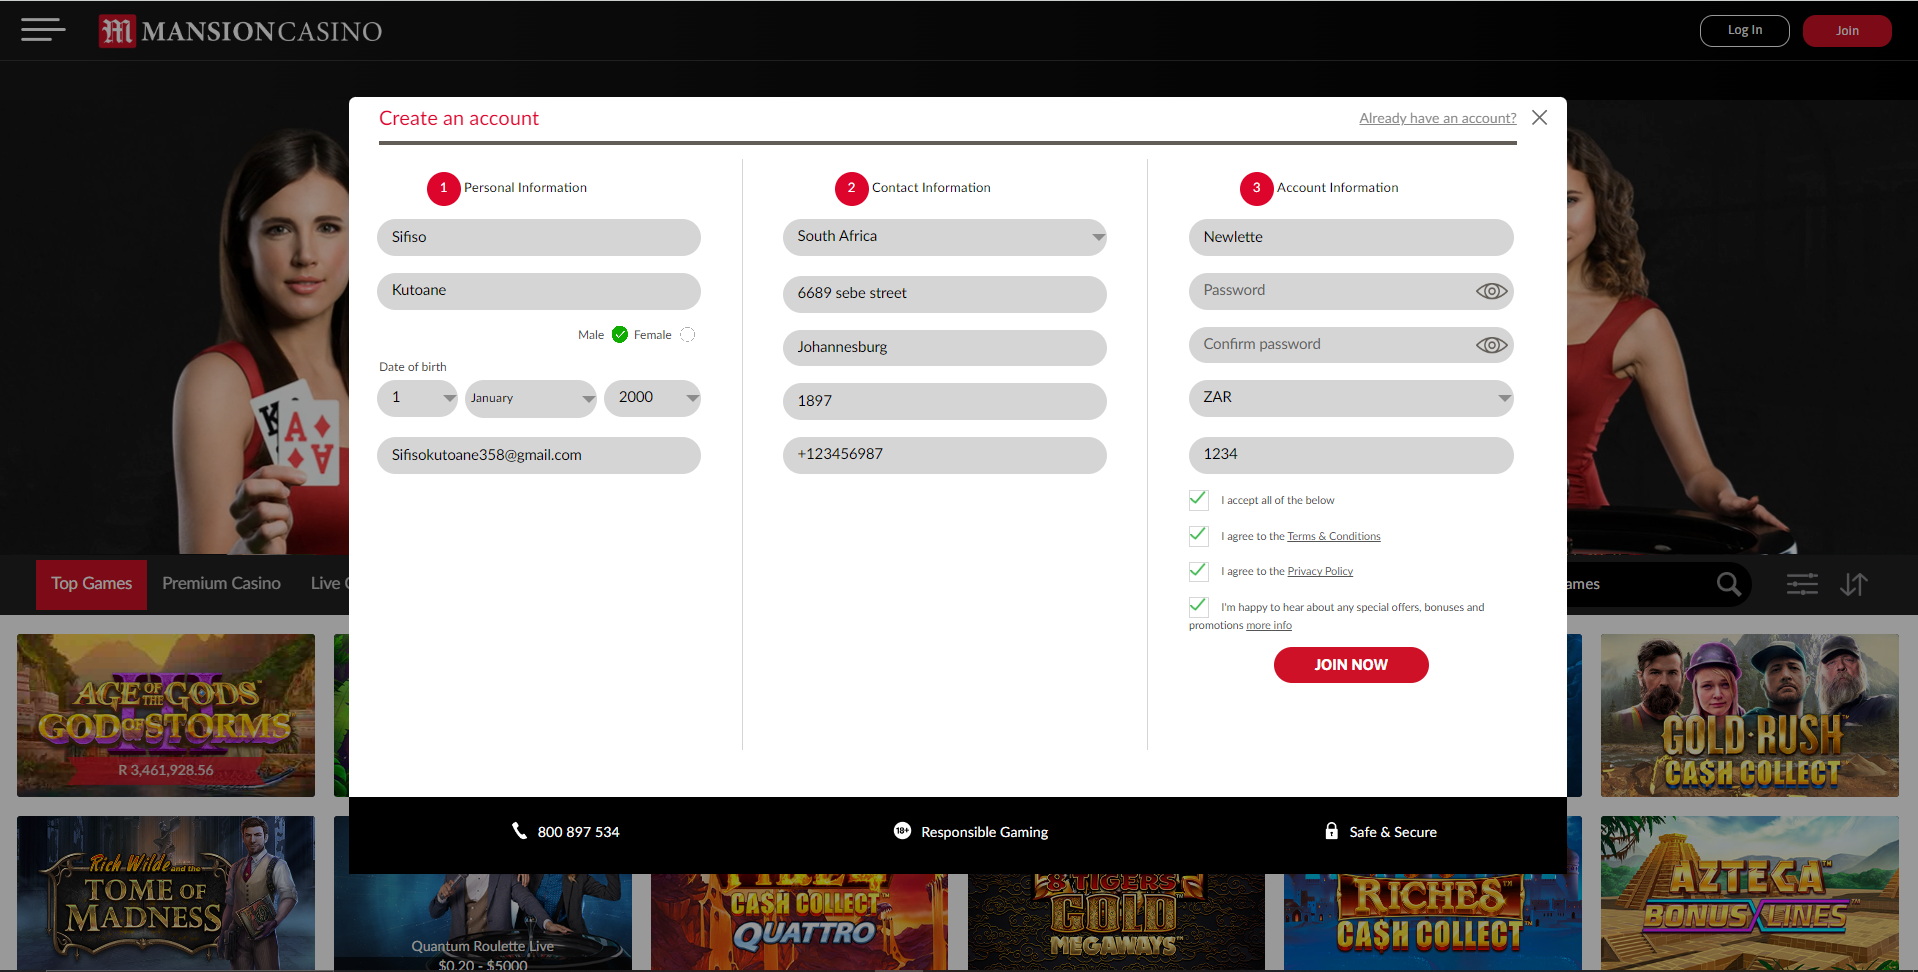
Task: Open the birth year dropdown showing 2000
Action: coord(652,398)
